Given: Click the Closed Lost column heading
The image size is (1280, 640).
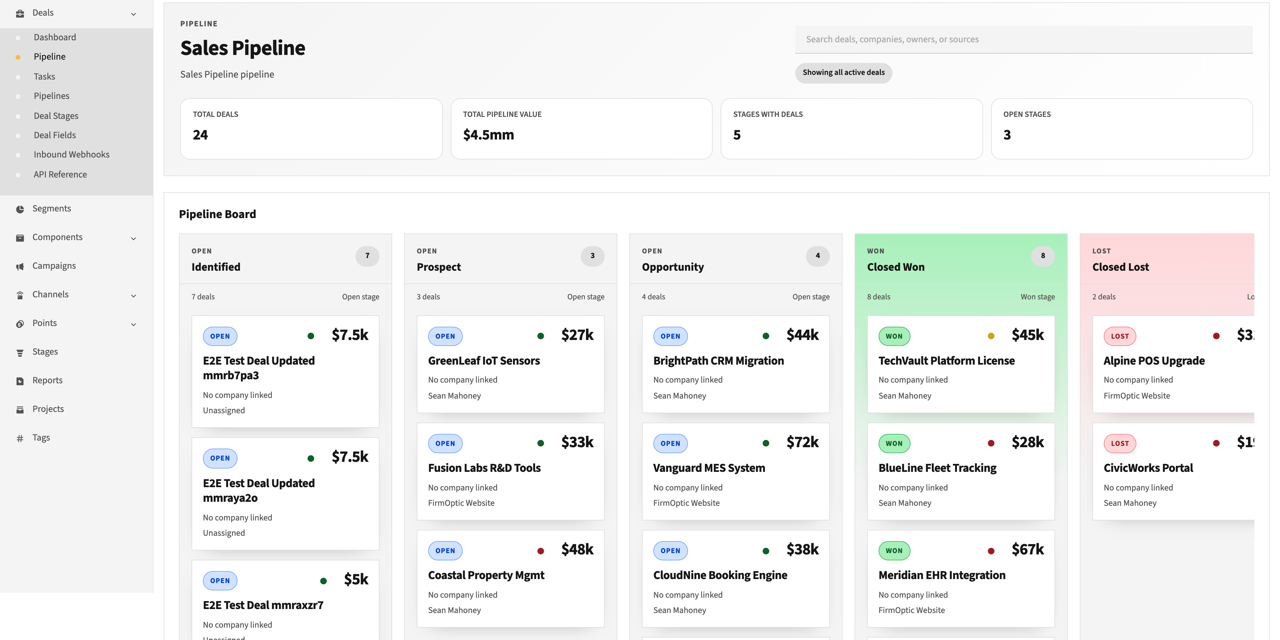Looking at the screenshot, I should pos(1121,267).
